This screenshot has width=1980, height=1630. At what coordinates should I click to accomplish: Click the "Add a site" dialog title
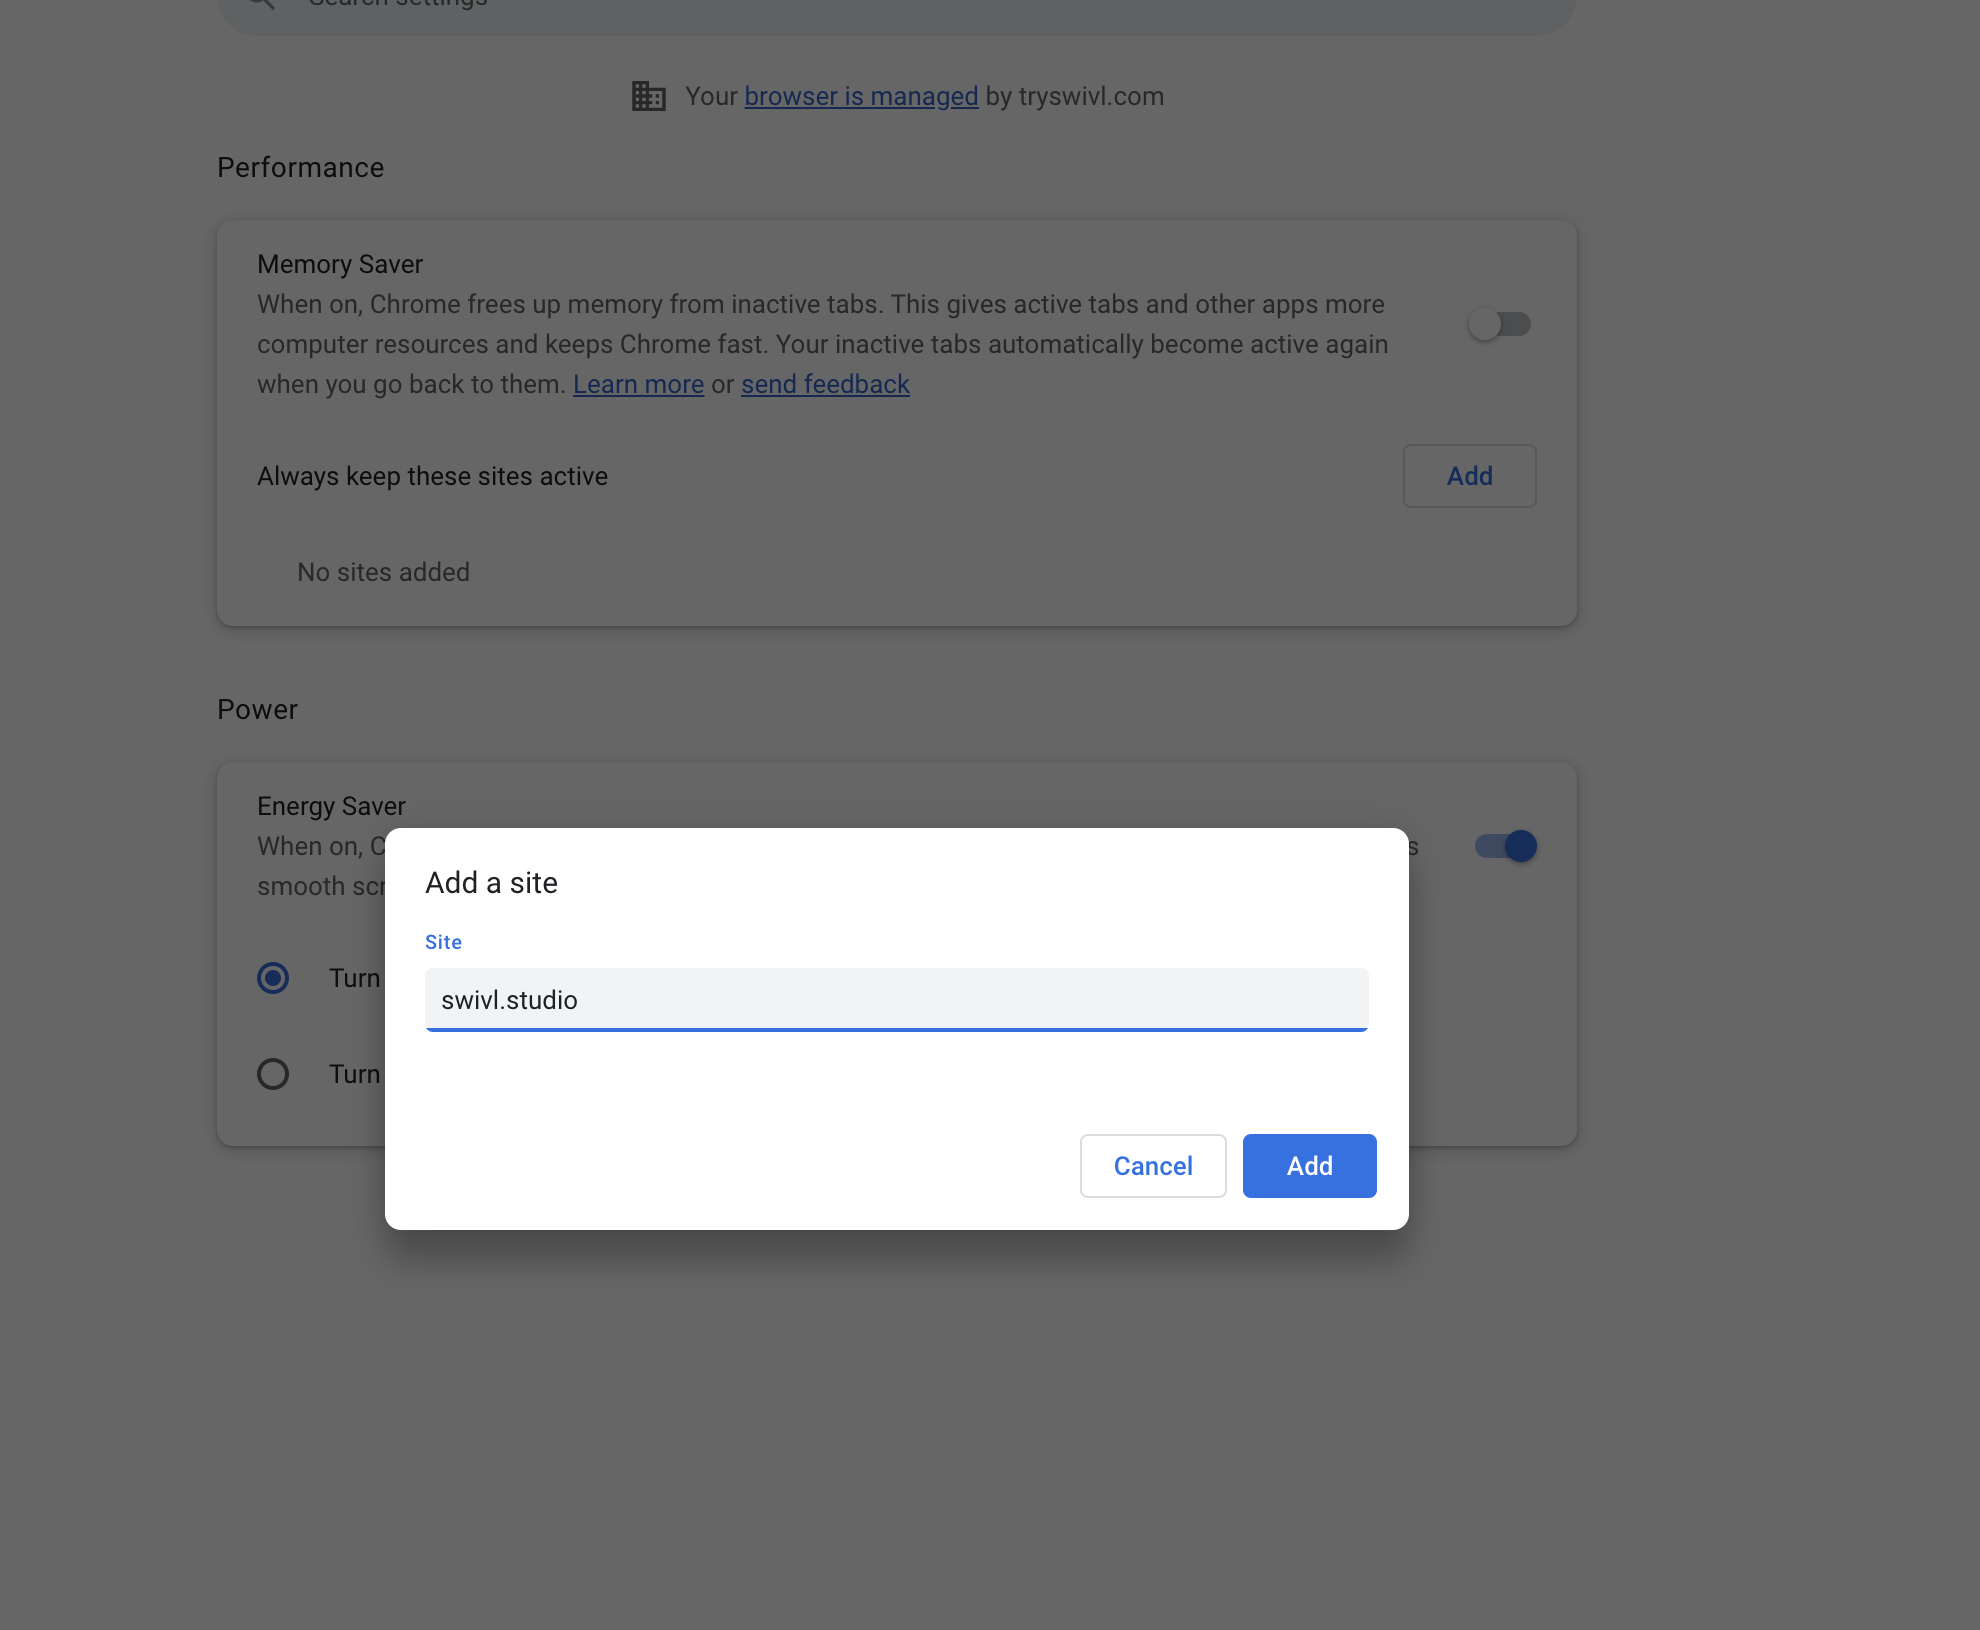coord(491,883)
